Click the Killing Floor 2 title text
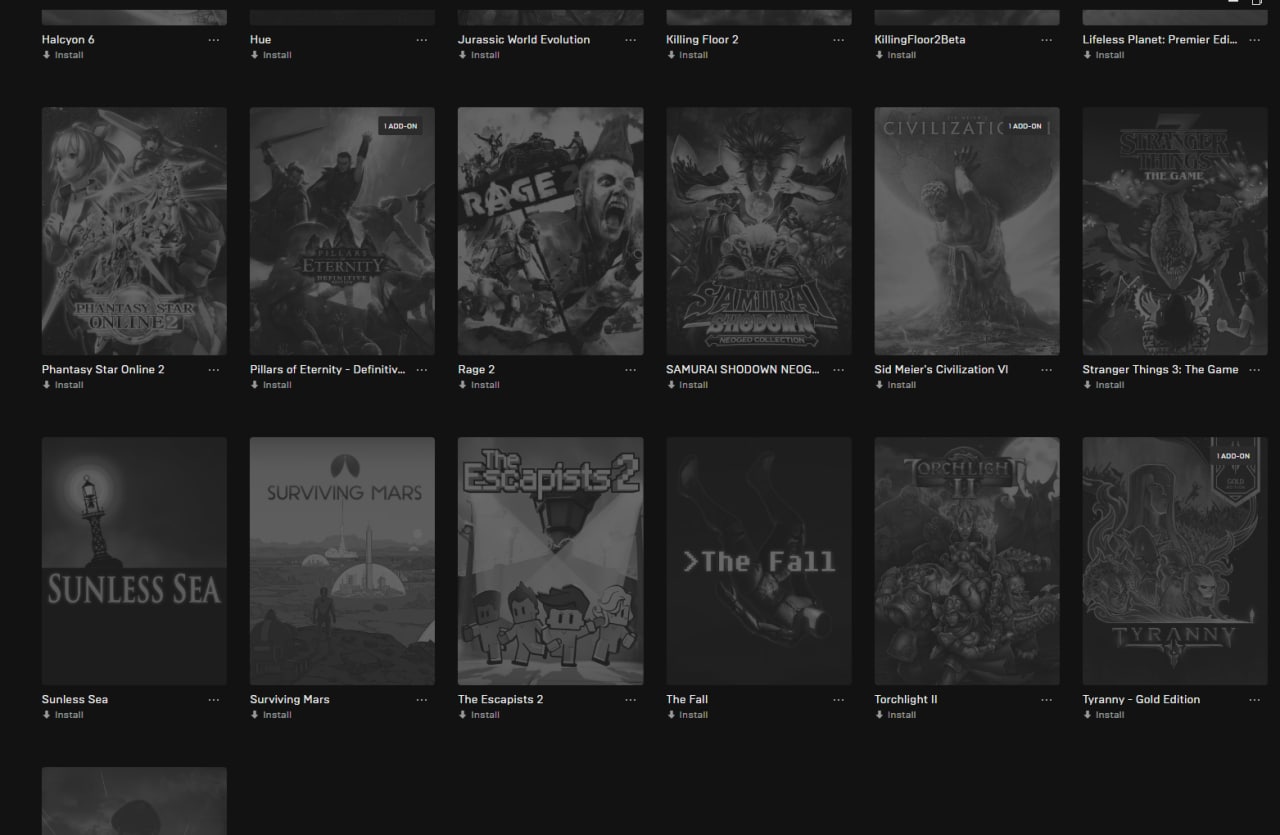Image resolution: width=1280 pixels, height=835 pixels. (x=702, y=40)
